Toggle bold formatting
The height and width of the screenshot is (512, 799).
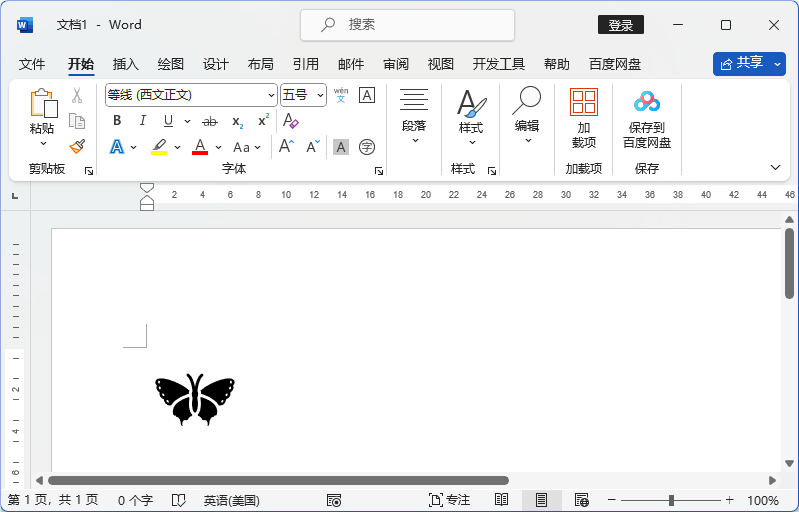117,121
